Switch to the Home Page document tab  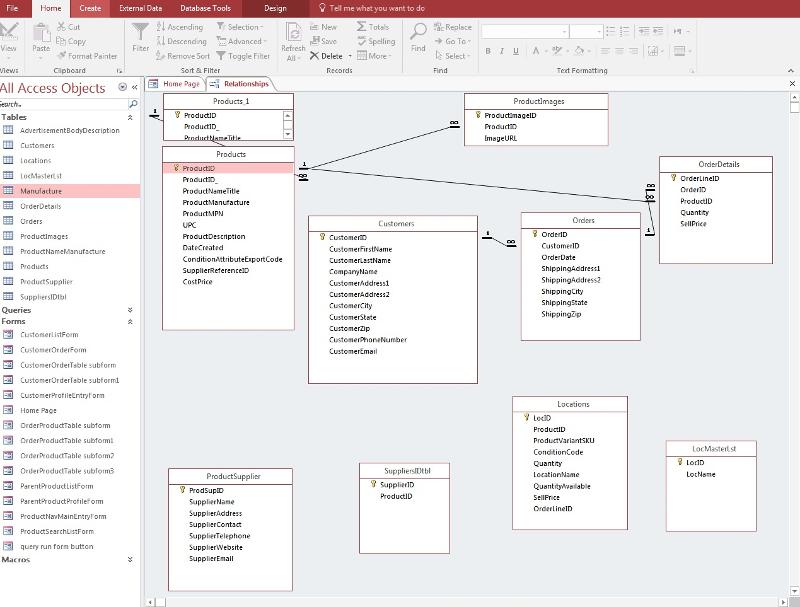pos(180,84)
